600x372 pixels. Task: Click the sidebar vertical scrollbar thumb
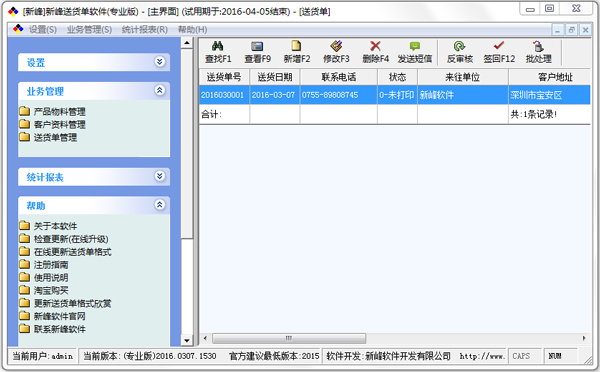[187, 143]
